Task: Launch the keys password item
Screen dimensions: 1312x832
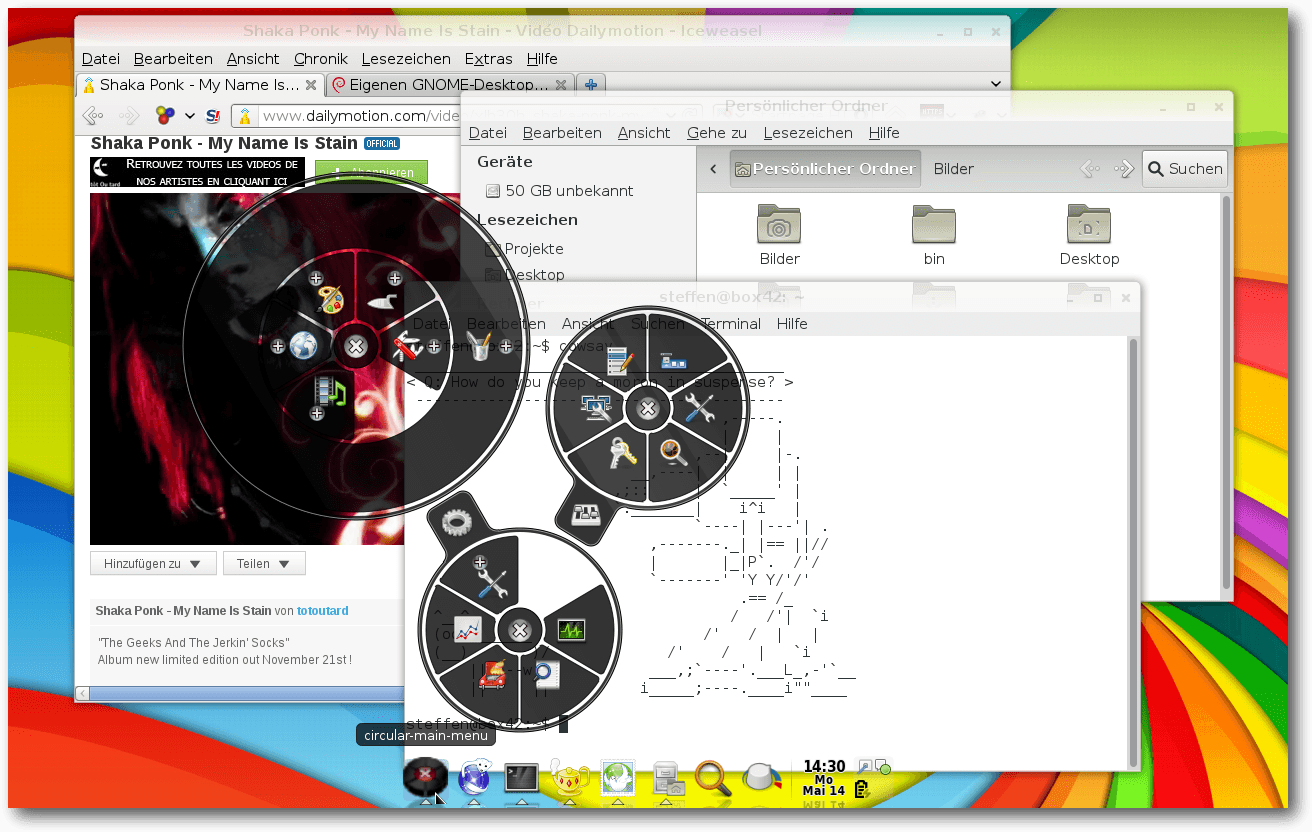Action: tap(622, 454)
